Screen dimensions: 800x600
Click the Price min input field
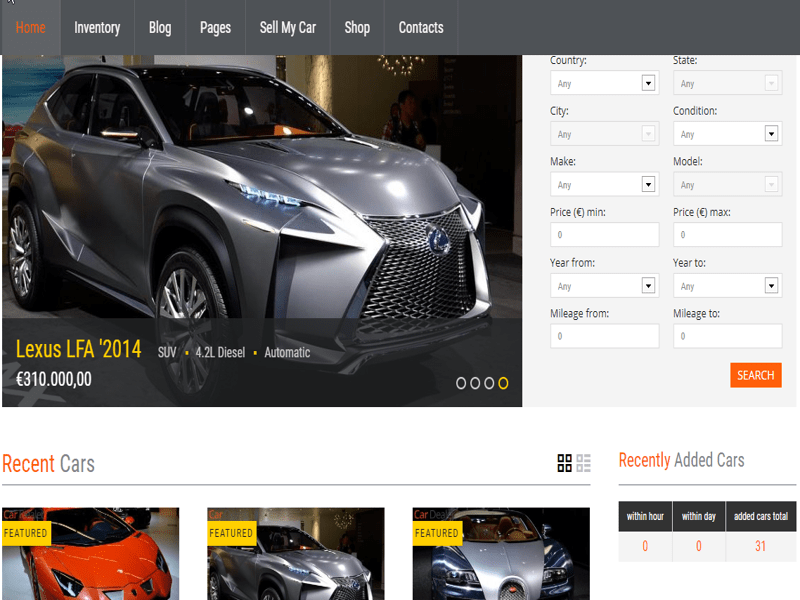[604, 235]
